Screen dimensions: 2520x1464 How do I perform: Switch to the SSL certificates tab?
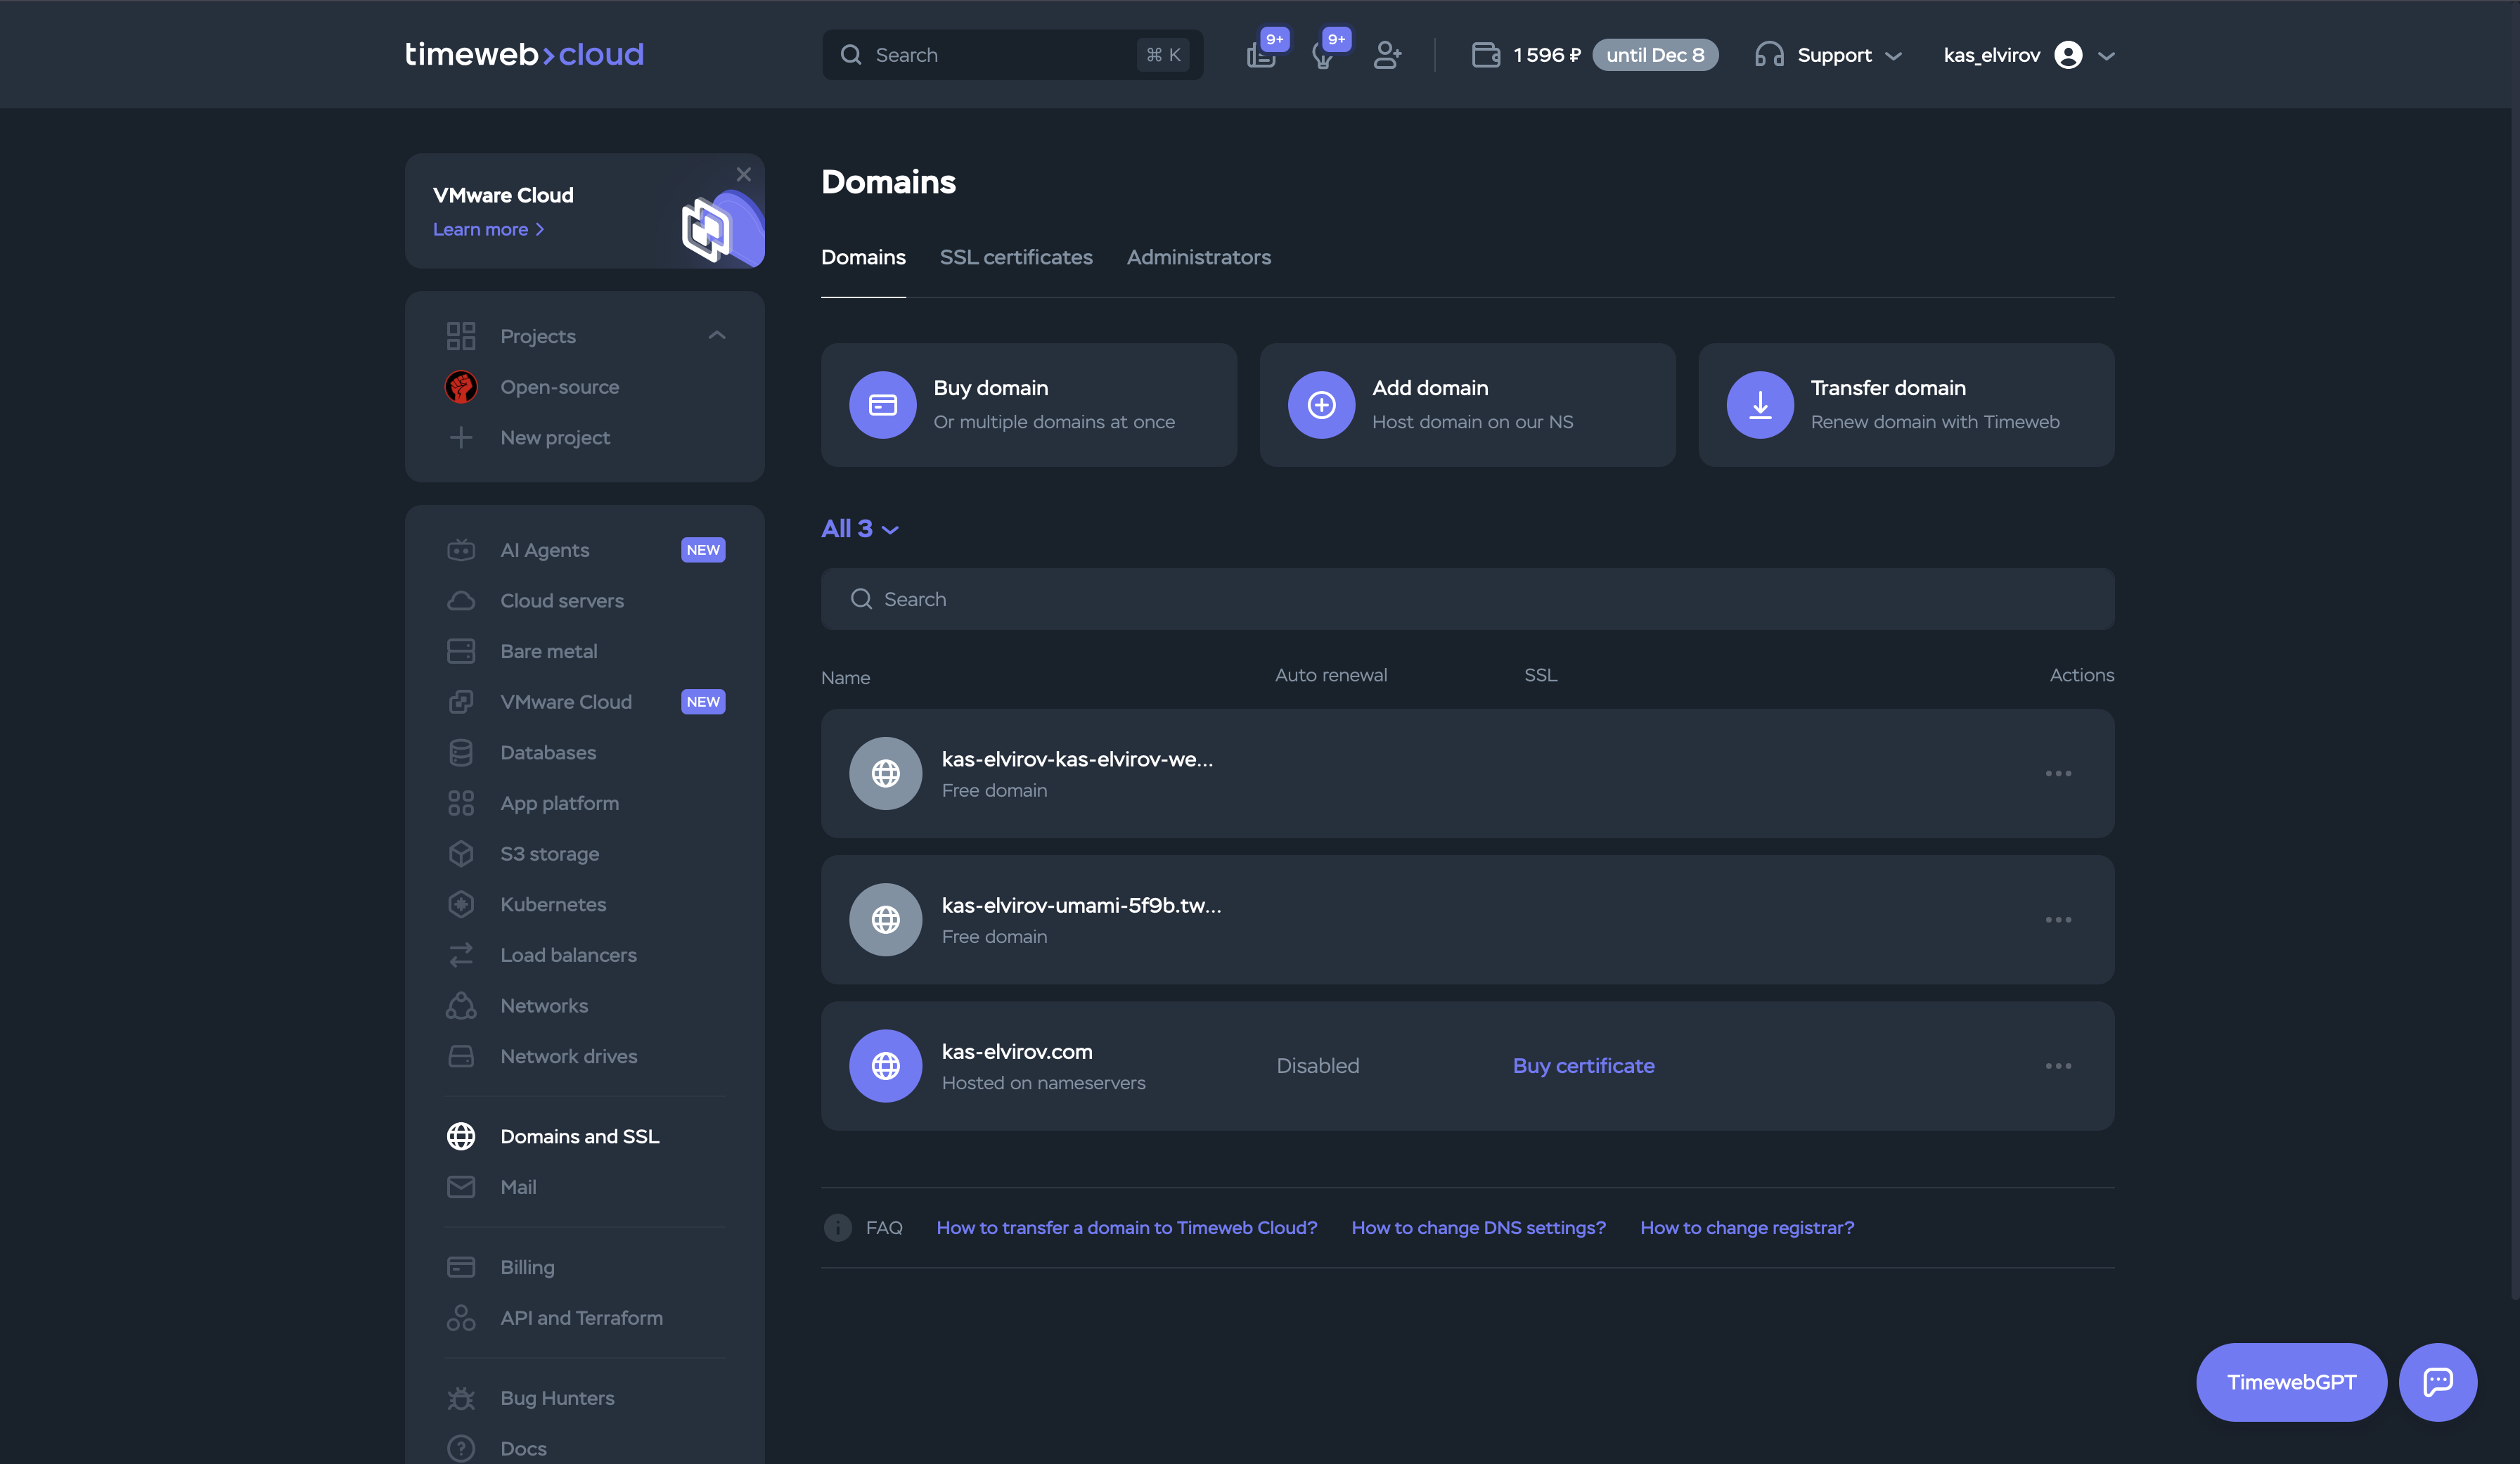coord(1016,257)
